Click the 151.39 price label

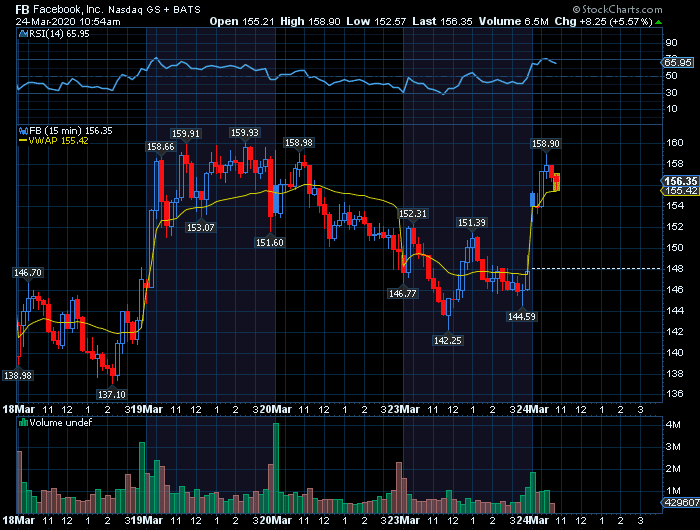[472, 222]
